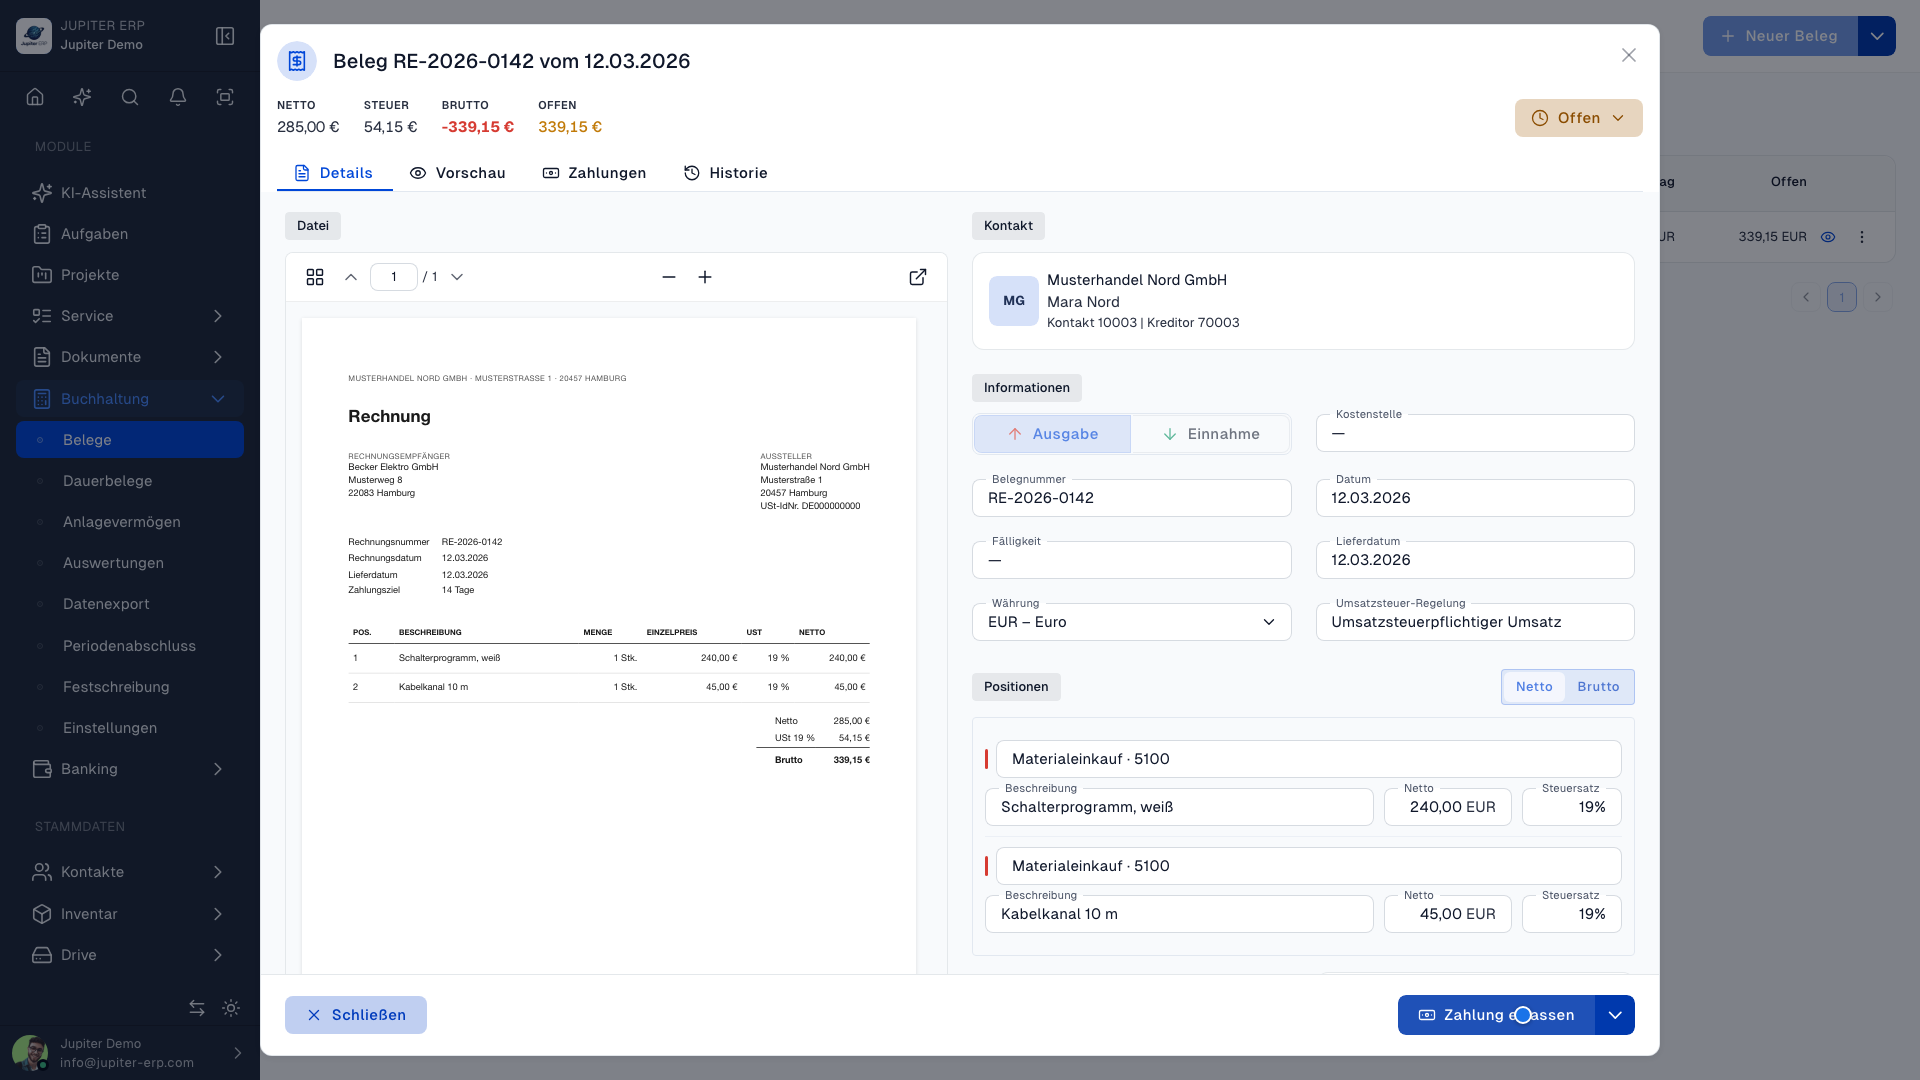Click the AI sparkle icon in top bar
The height and width of the screenshot is (1080, 1920).
click(82, 97)
